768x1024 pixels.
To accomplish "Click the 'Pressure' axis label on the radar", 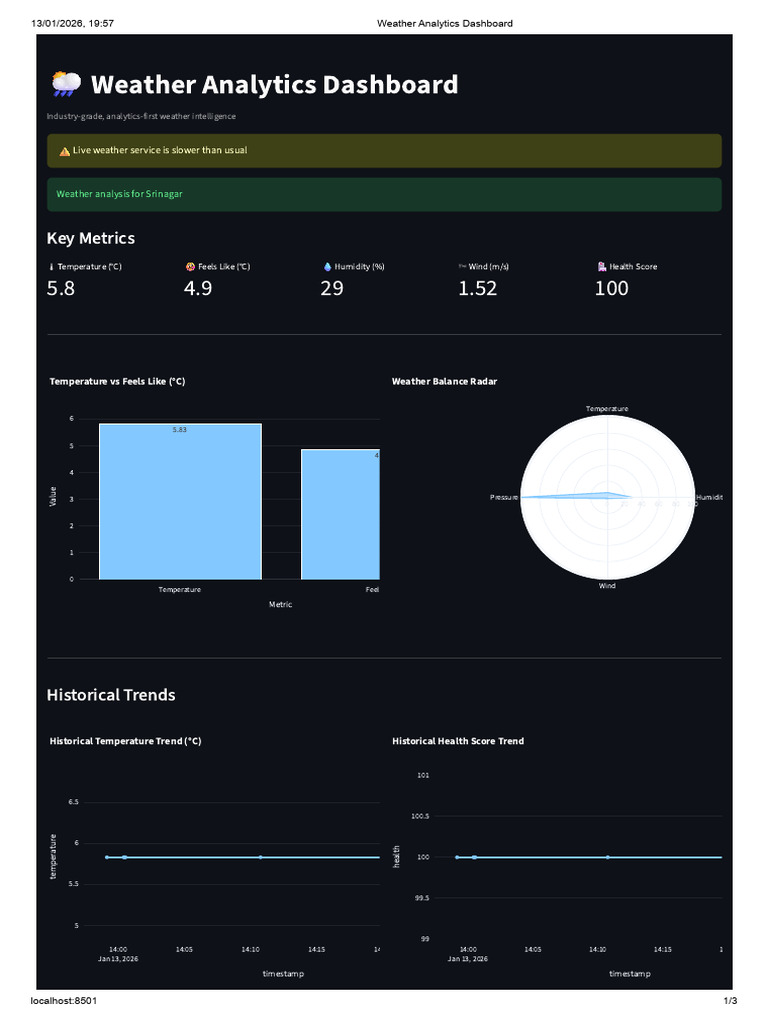I will [x=504, y=498].
